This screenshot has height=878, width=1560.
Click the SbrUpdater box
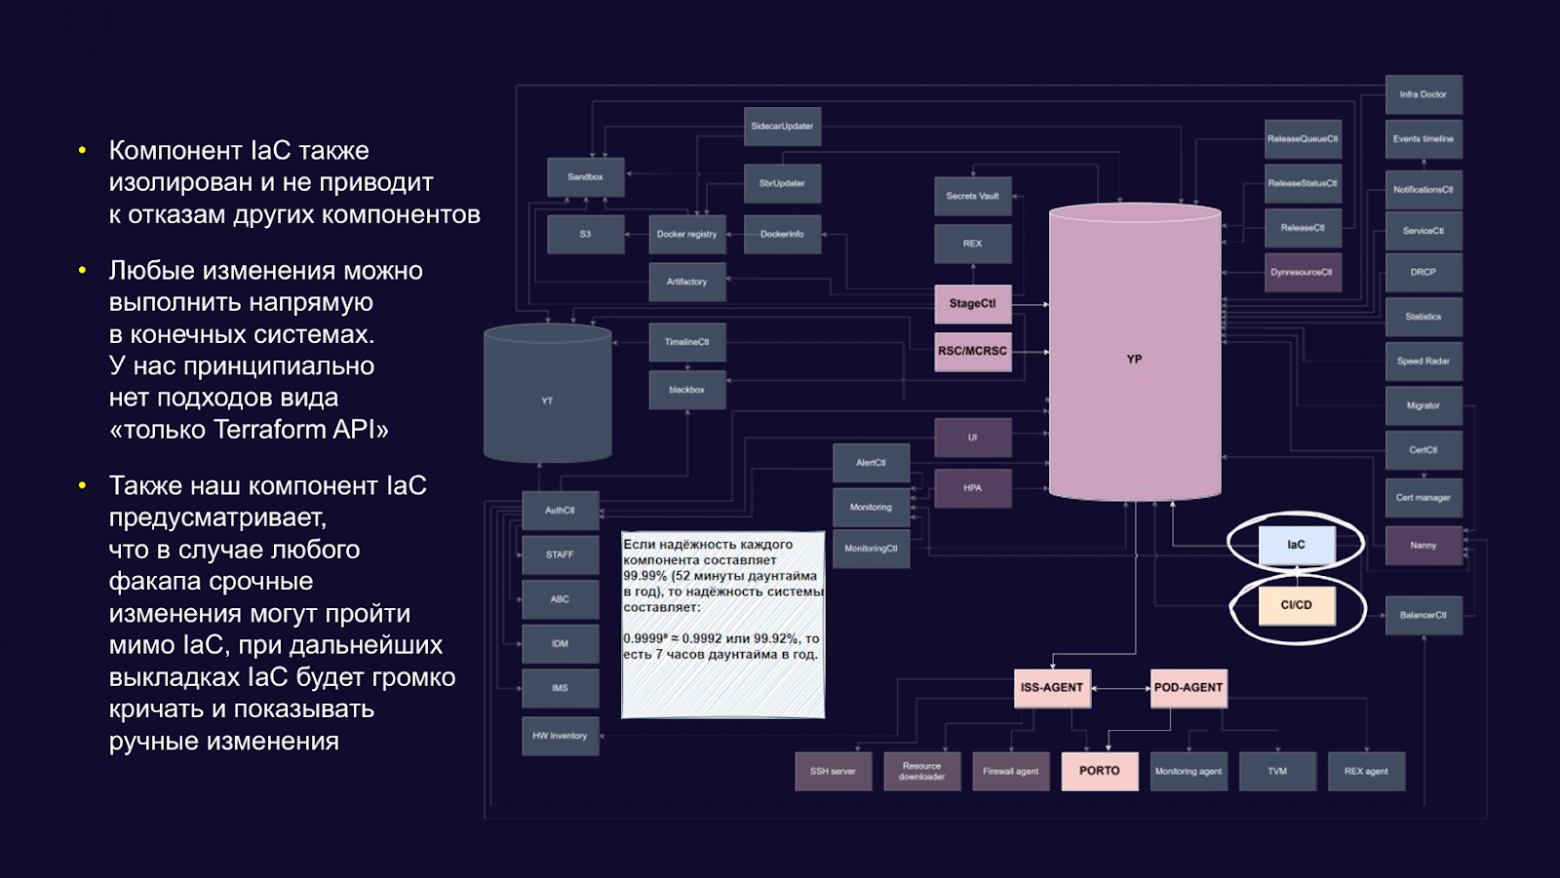click(782, 184)
